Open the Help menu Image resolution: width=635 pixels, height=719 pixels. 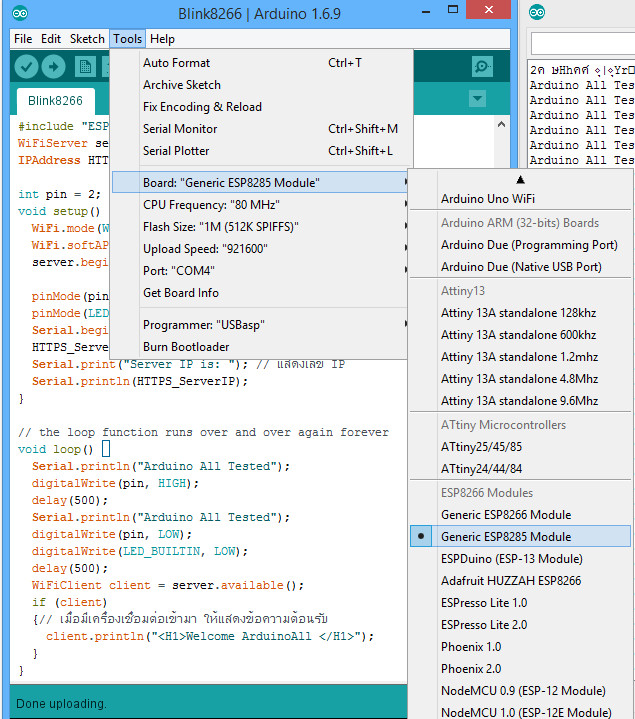click(x=162, y=39)
